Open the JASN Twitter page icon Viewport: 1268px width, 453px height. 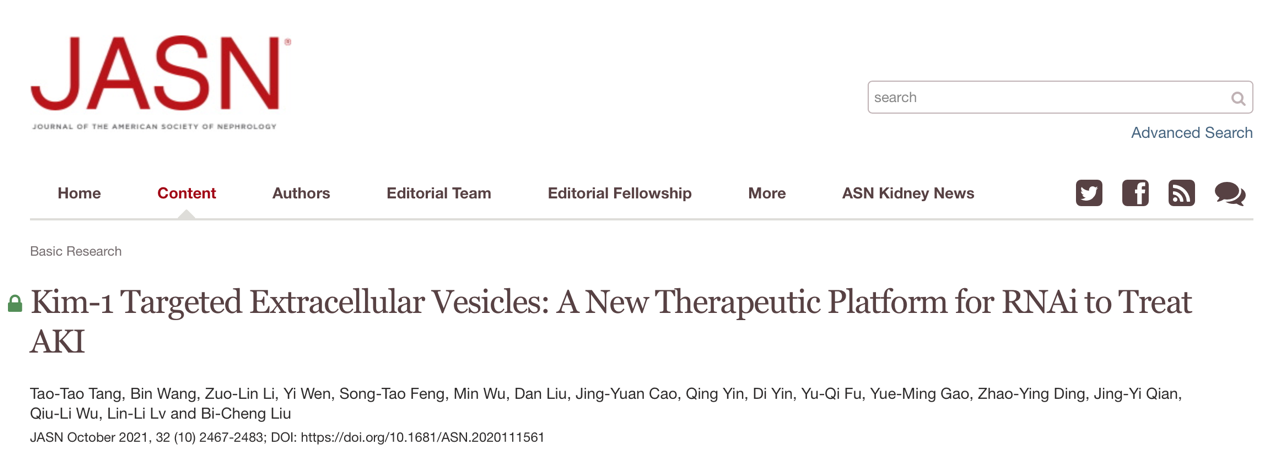tap(1089, 193)
